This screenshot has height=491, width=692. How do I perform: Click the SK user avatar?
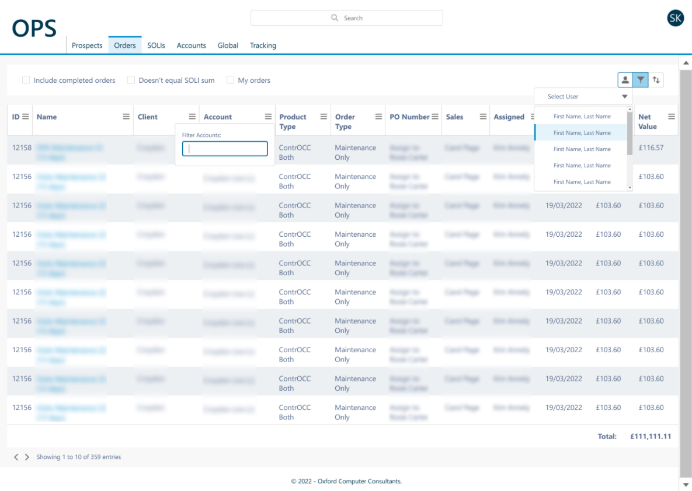(675, 18)
